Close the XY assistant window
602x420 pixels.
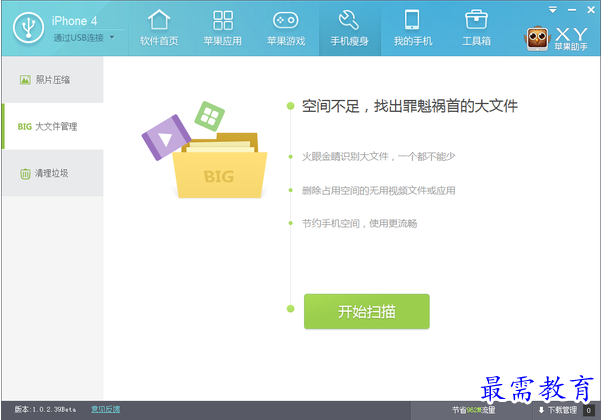coord(591,10)
